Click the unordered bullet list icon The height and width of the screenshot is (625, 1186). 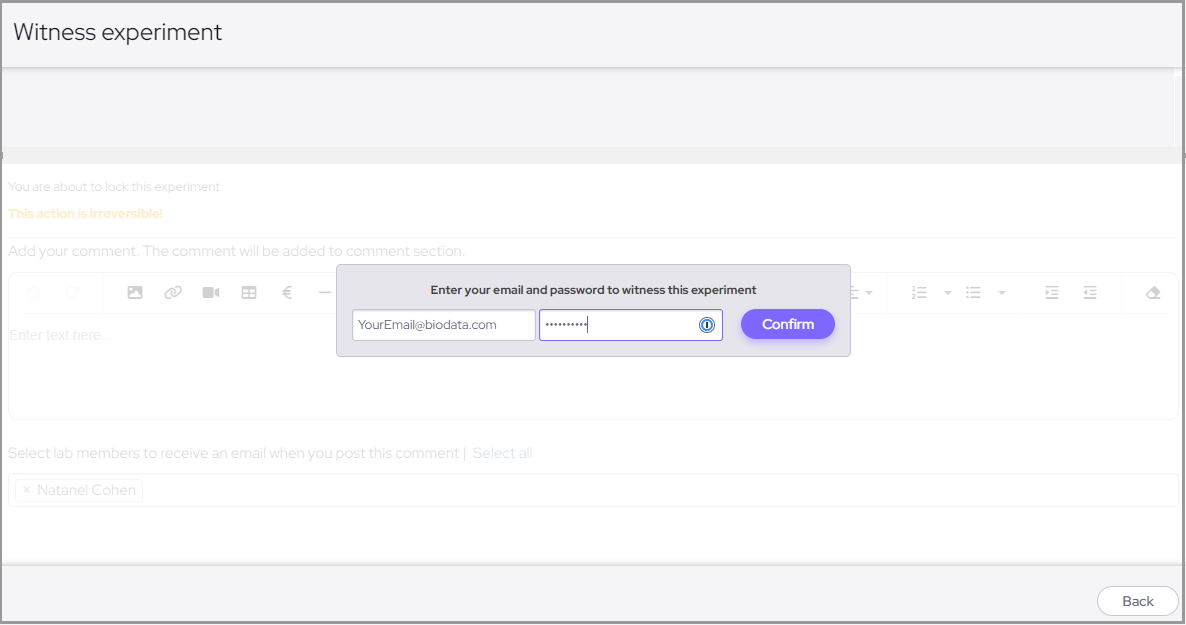tap(973, 293)
